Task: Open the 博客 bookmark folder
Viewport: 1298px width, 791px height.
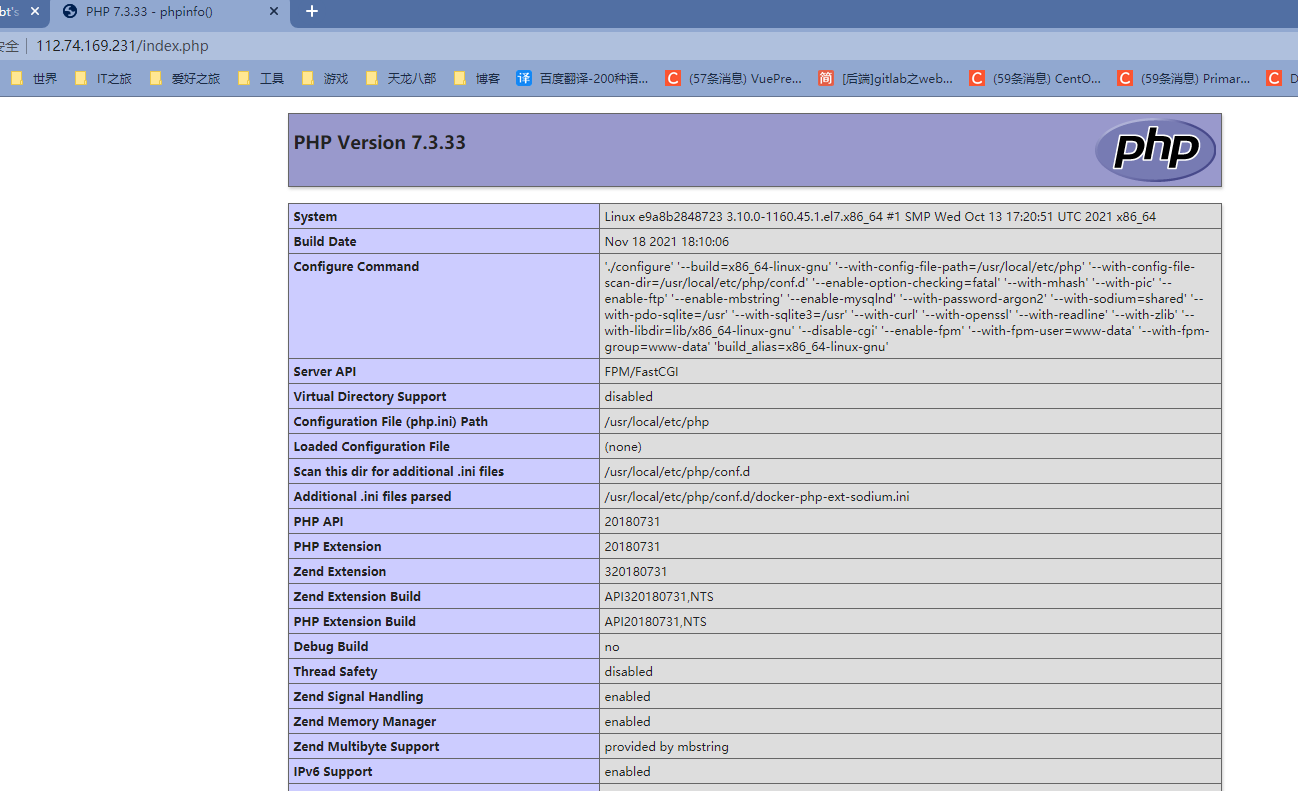Action: click(477, 78)
